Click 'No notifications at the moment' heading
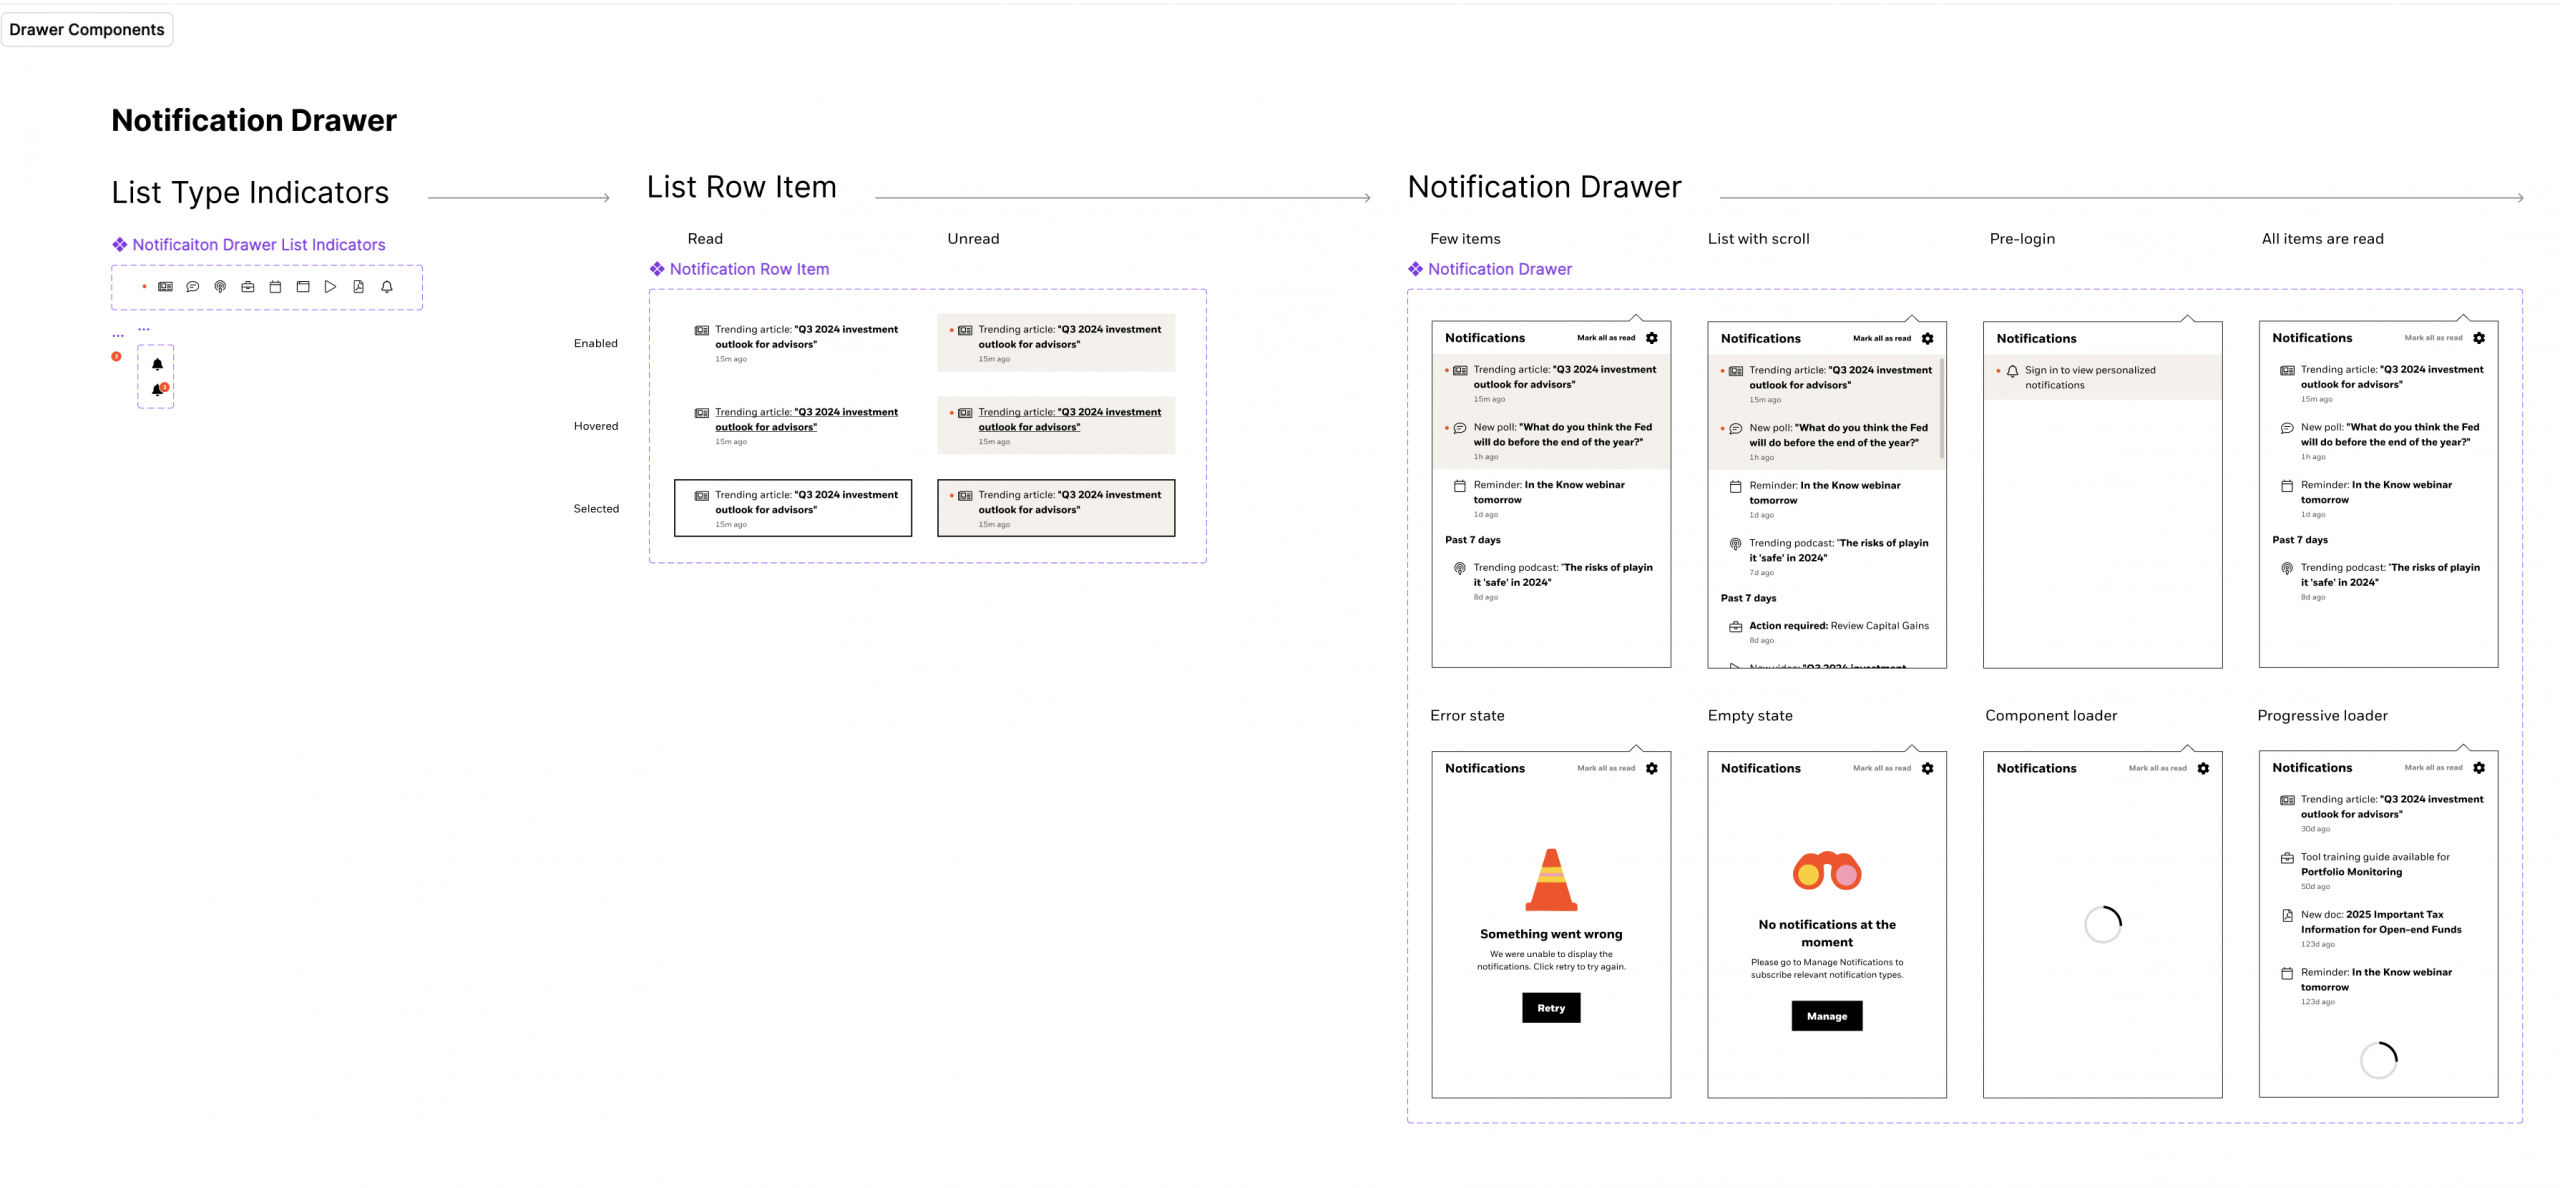The image size is (2560, 1188). click(1827, 933)
